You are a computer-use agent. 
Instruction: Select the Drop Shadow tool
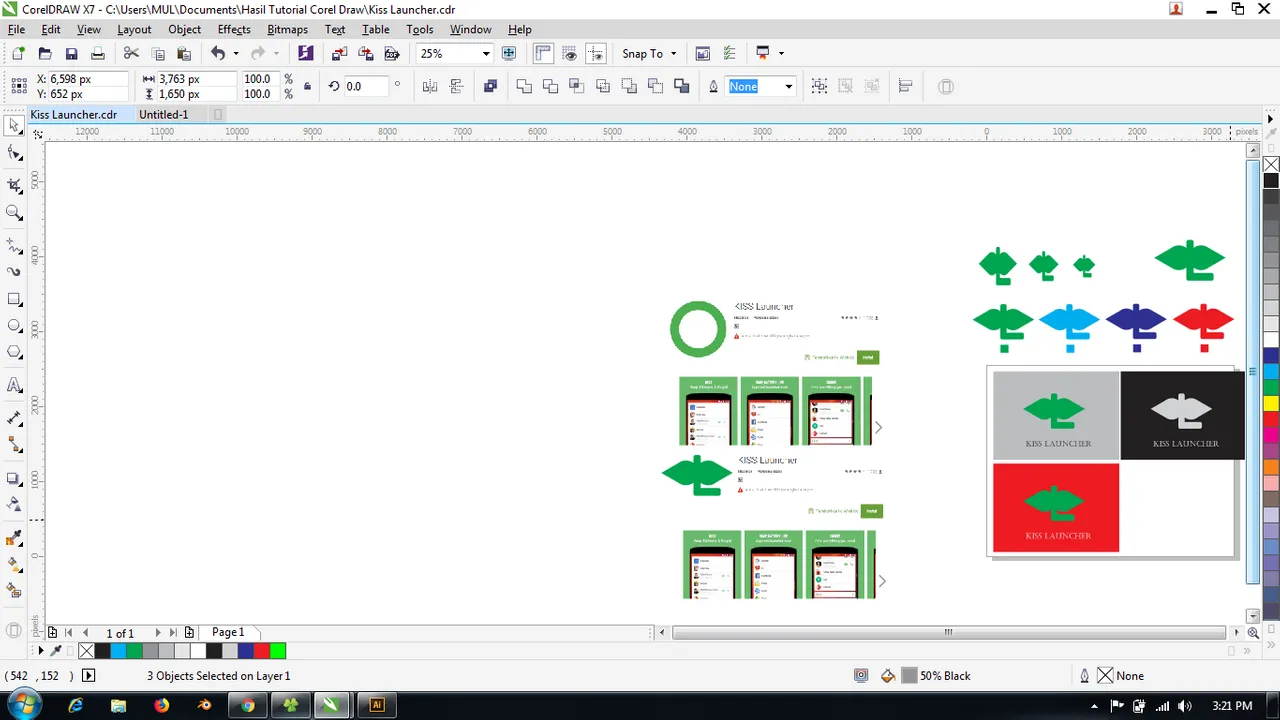(x=14, y=478)
